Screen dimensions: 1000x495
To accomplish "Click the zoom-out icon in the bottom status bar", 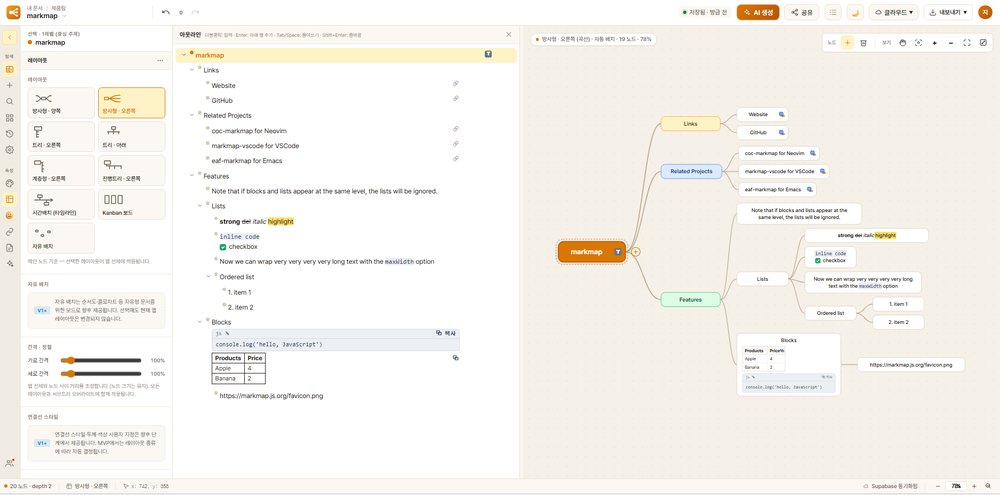I will (x=938, y=486).
